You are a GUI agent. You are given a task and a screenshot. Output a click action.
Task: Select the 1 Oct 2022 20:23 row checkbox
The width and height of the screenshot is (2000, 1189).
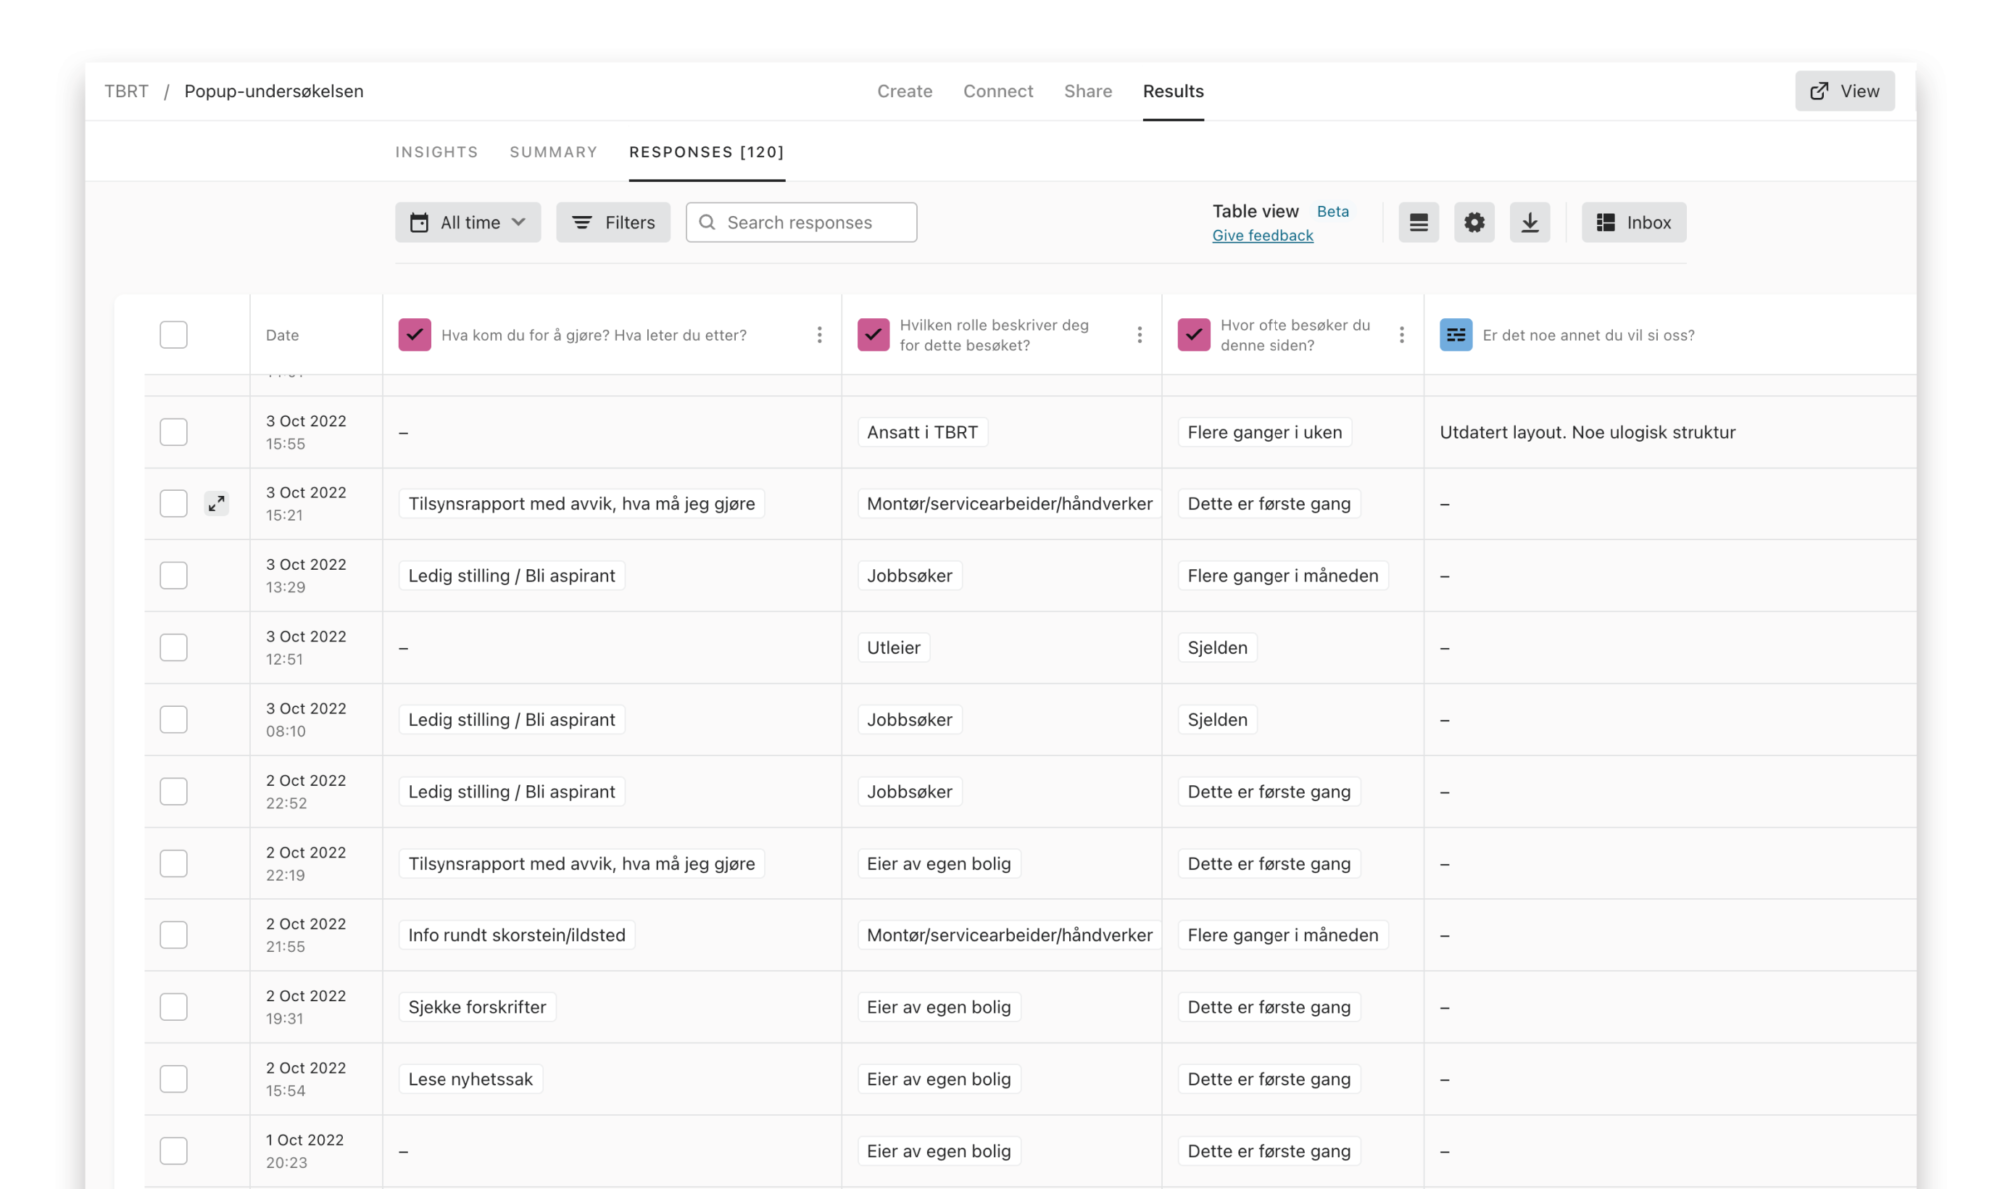click(x=174, y=1151)
